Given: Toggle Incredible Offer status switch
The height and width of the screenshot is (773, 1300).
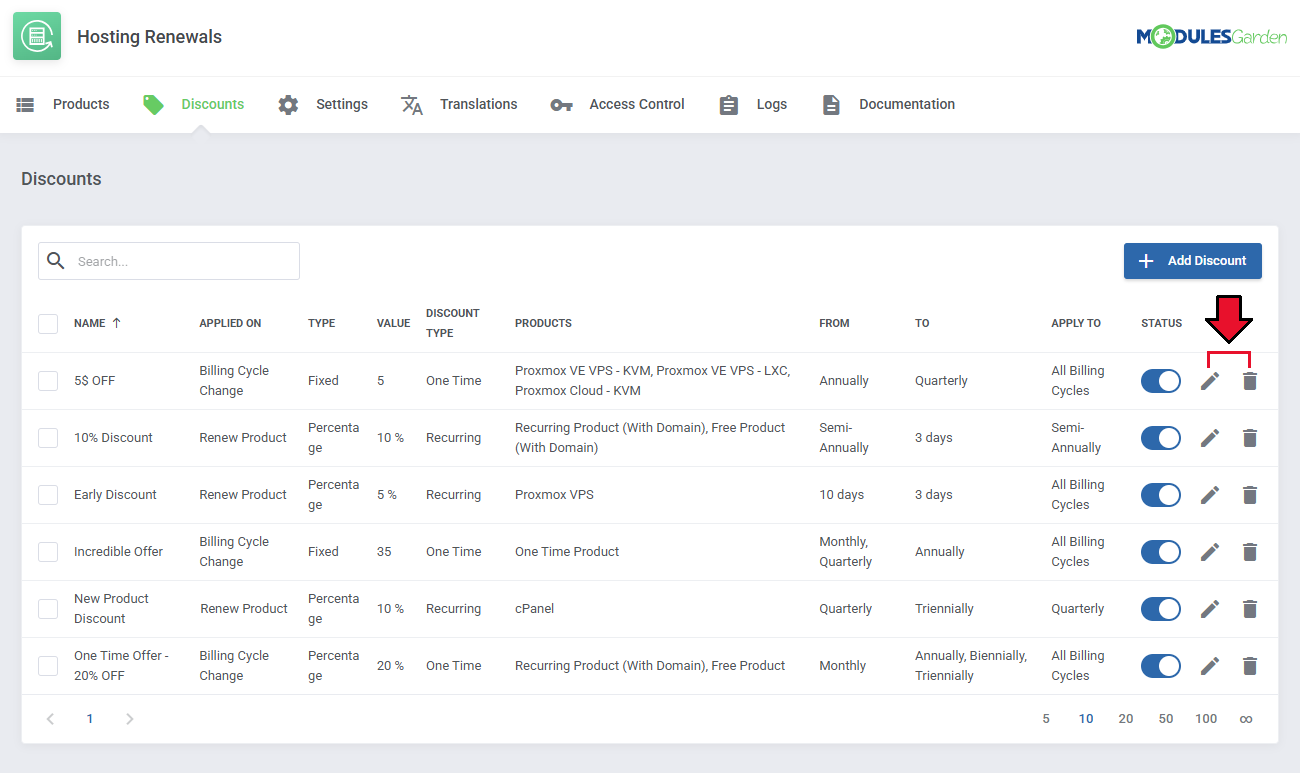Looking at the screenshot, I should (1161, 552).
